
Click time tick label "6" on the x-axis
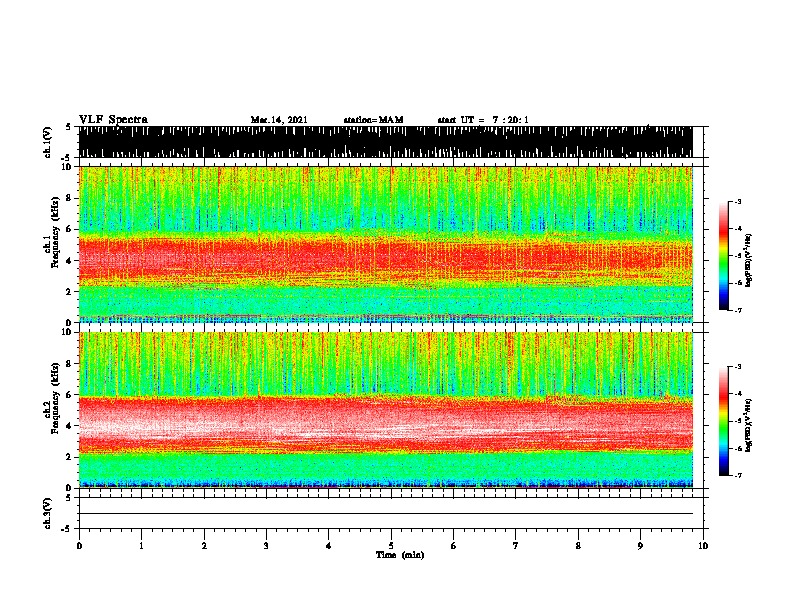pyautogui.click(x=453, y=546)
